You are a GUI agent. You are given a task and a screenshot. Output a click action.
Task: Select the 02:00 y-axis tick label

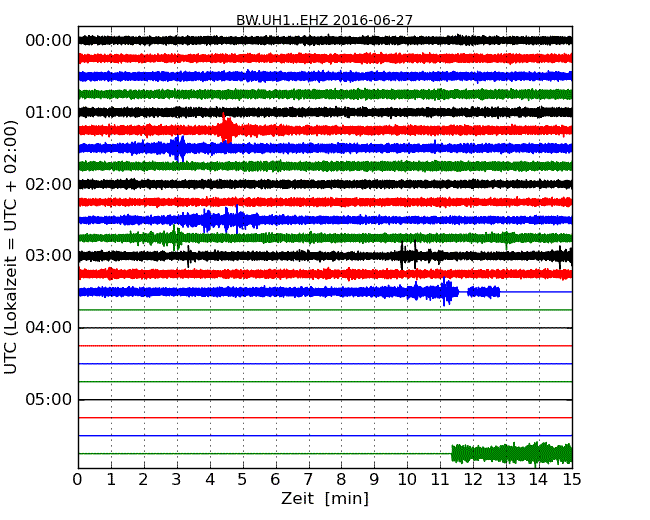48,184
